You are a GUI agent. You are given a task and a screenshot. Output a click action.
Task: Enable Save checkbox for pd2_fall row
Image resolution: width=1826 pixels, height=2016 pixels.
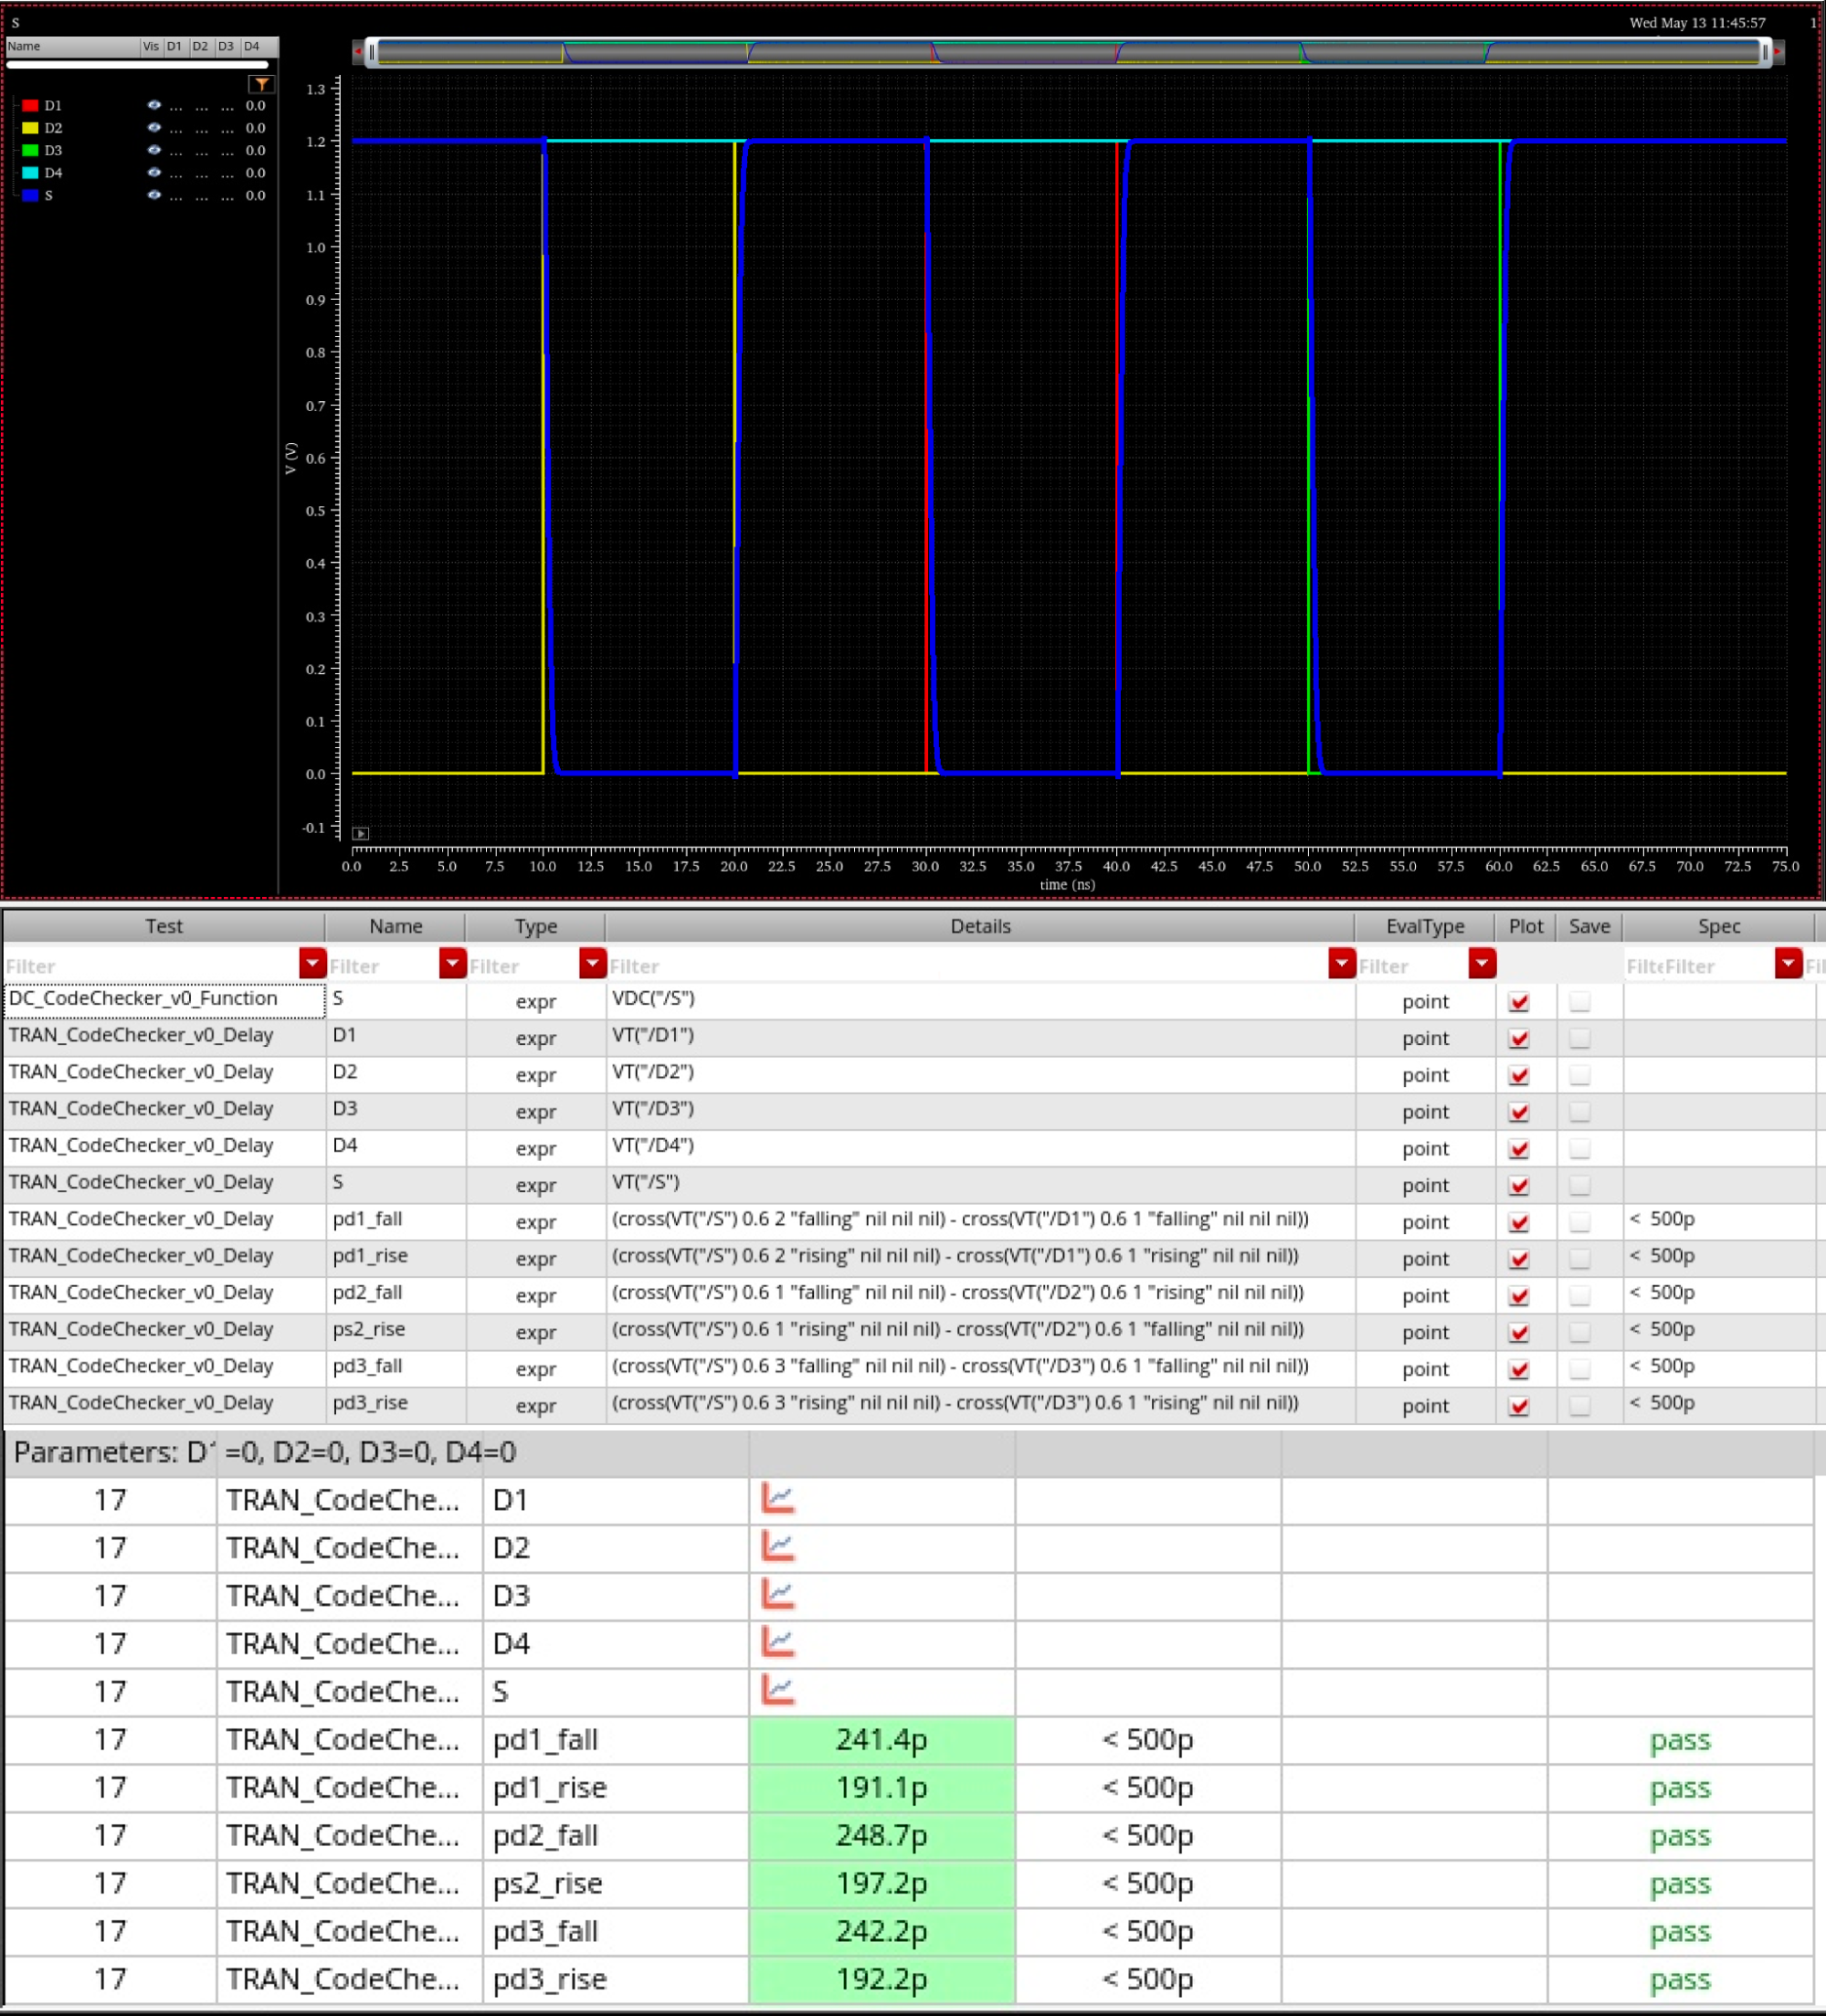pos(1580,1295)
